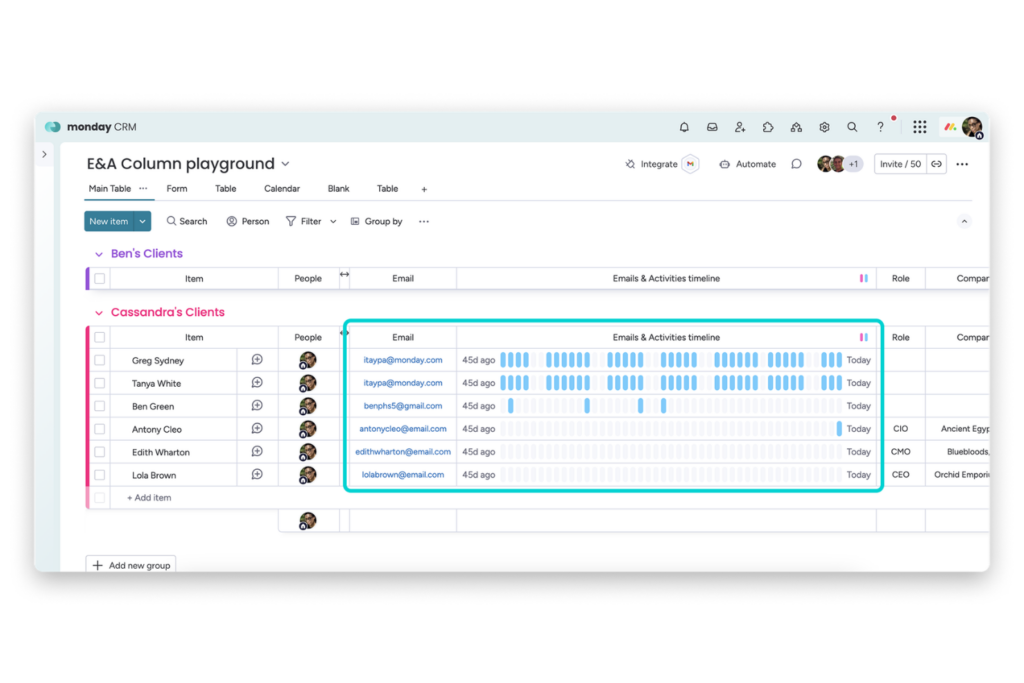Screen dimensions: 1024x683
Task: Click Greg Sydney's activities timeline bar
Action: 671,360
